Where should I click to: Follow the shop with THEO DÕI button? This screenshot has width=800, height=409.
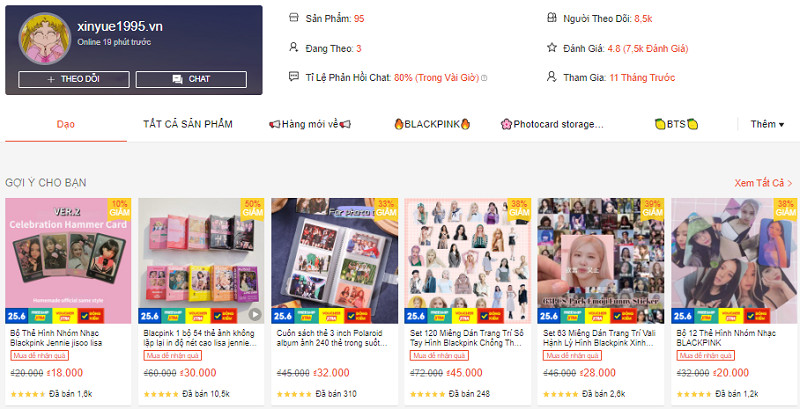(74, 79)
